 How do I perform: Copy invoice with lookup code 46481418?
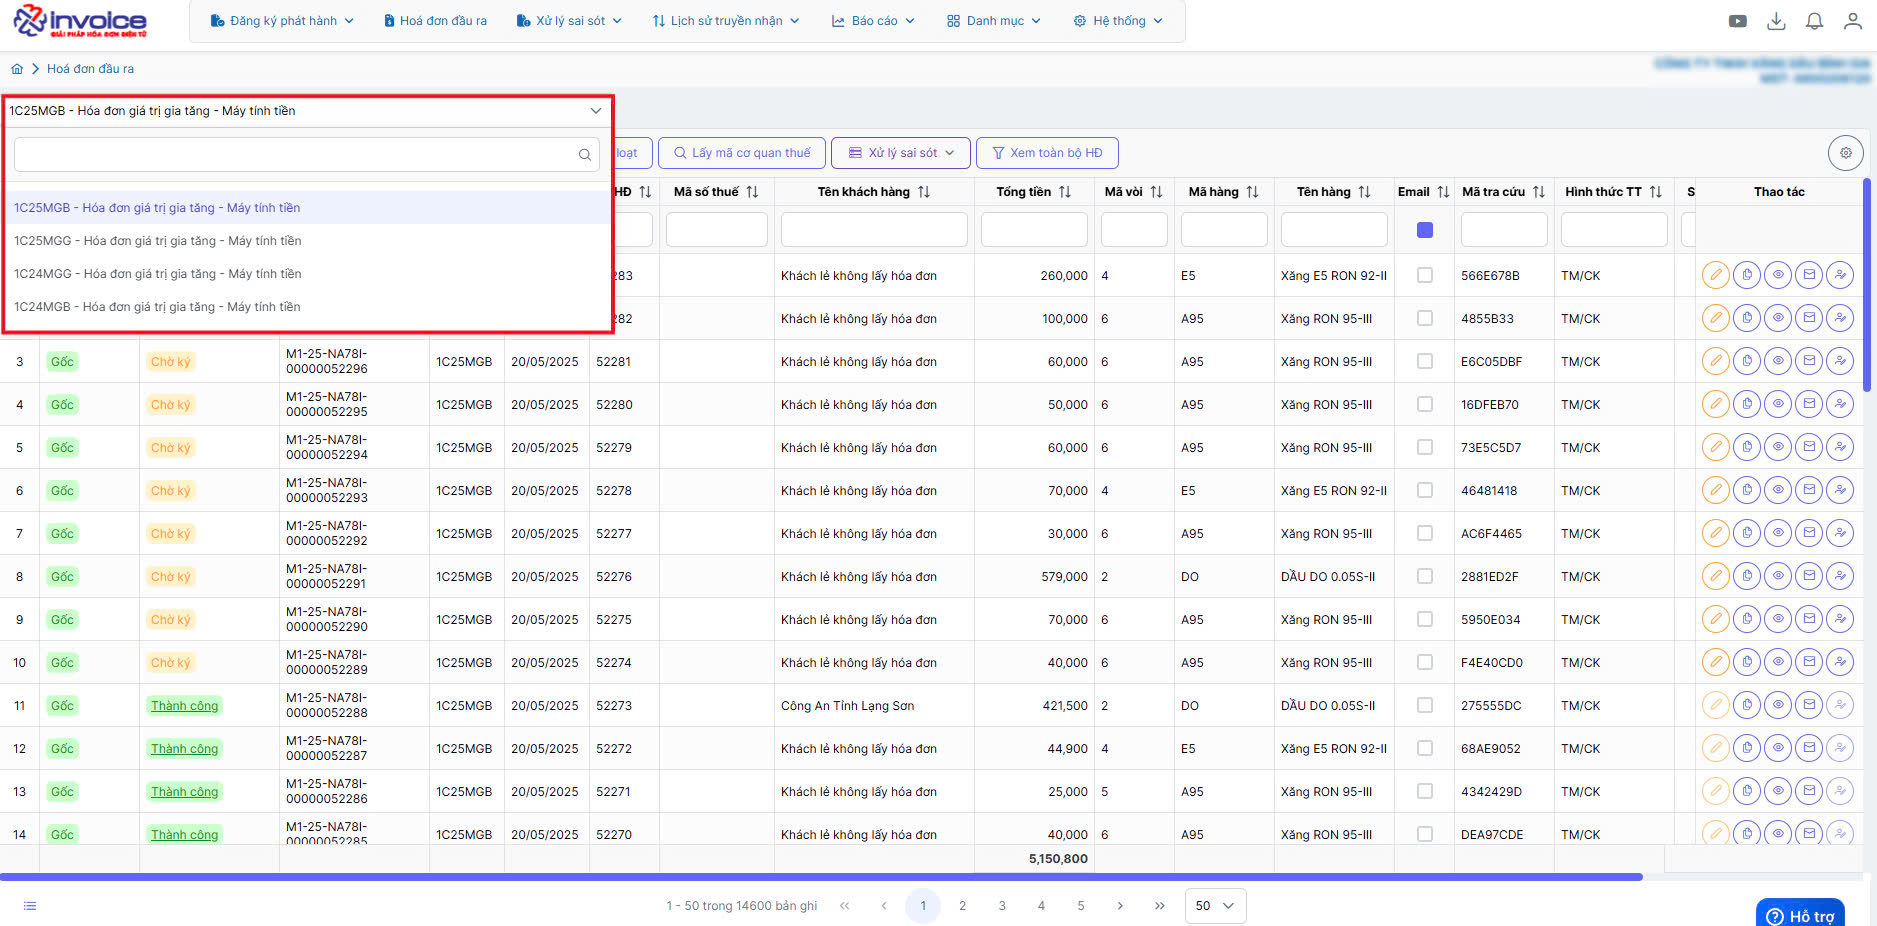1747,490
